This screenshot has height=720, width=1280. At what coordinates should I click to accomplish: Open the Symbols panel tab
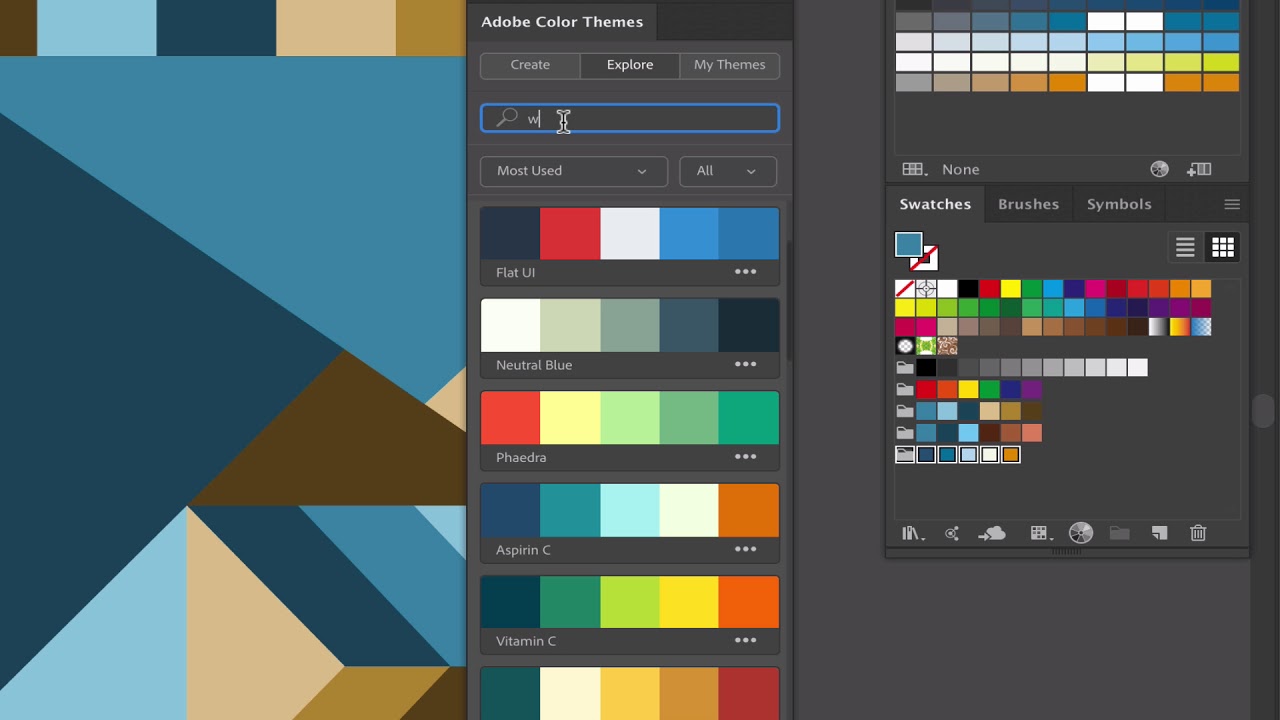(1119, 204)
